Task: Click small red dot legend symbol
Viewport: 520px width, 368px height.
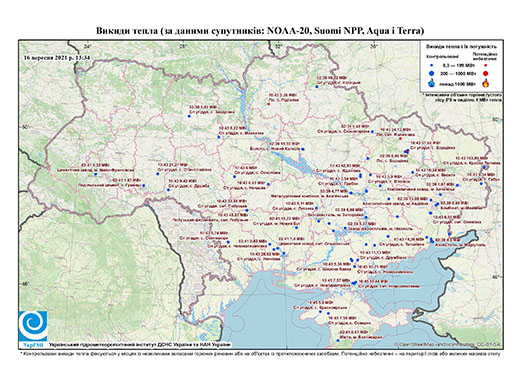Action: (485, 65)
